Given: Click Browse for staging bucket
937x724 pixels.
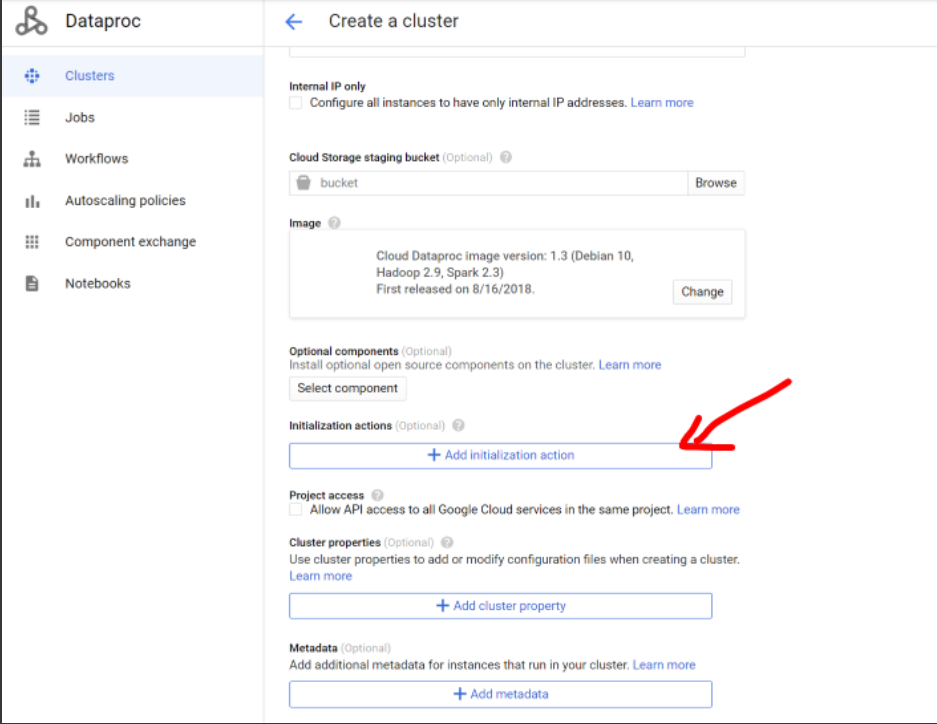Looking at the screenshot, I should click(x=716, y=183).
